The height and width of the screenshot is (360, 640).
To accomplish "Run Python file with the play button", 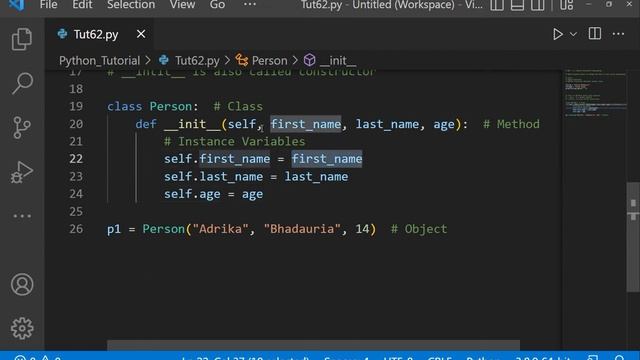I will [x=558, y=34].
